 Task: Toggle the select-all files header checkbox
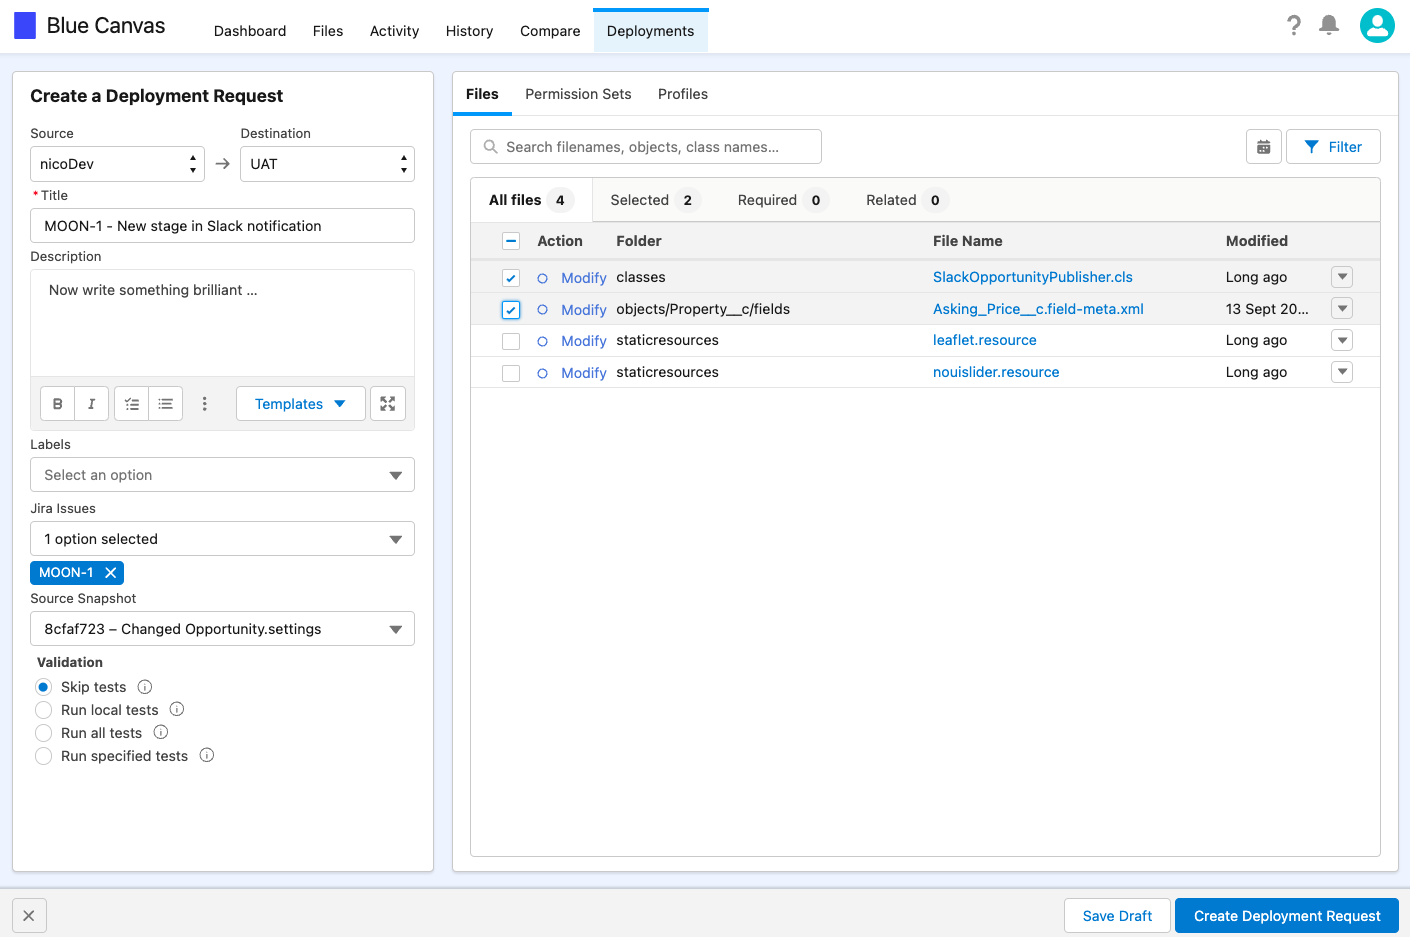[511, 241]
